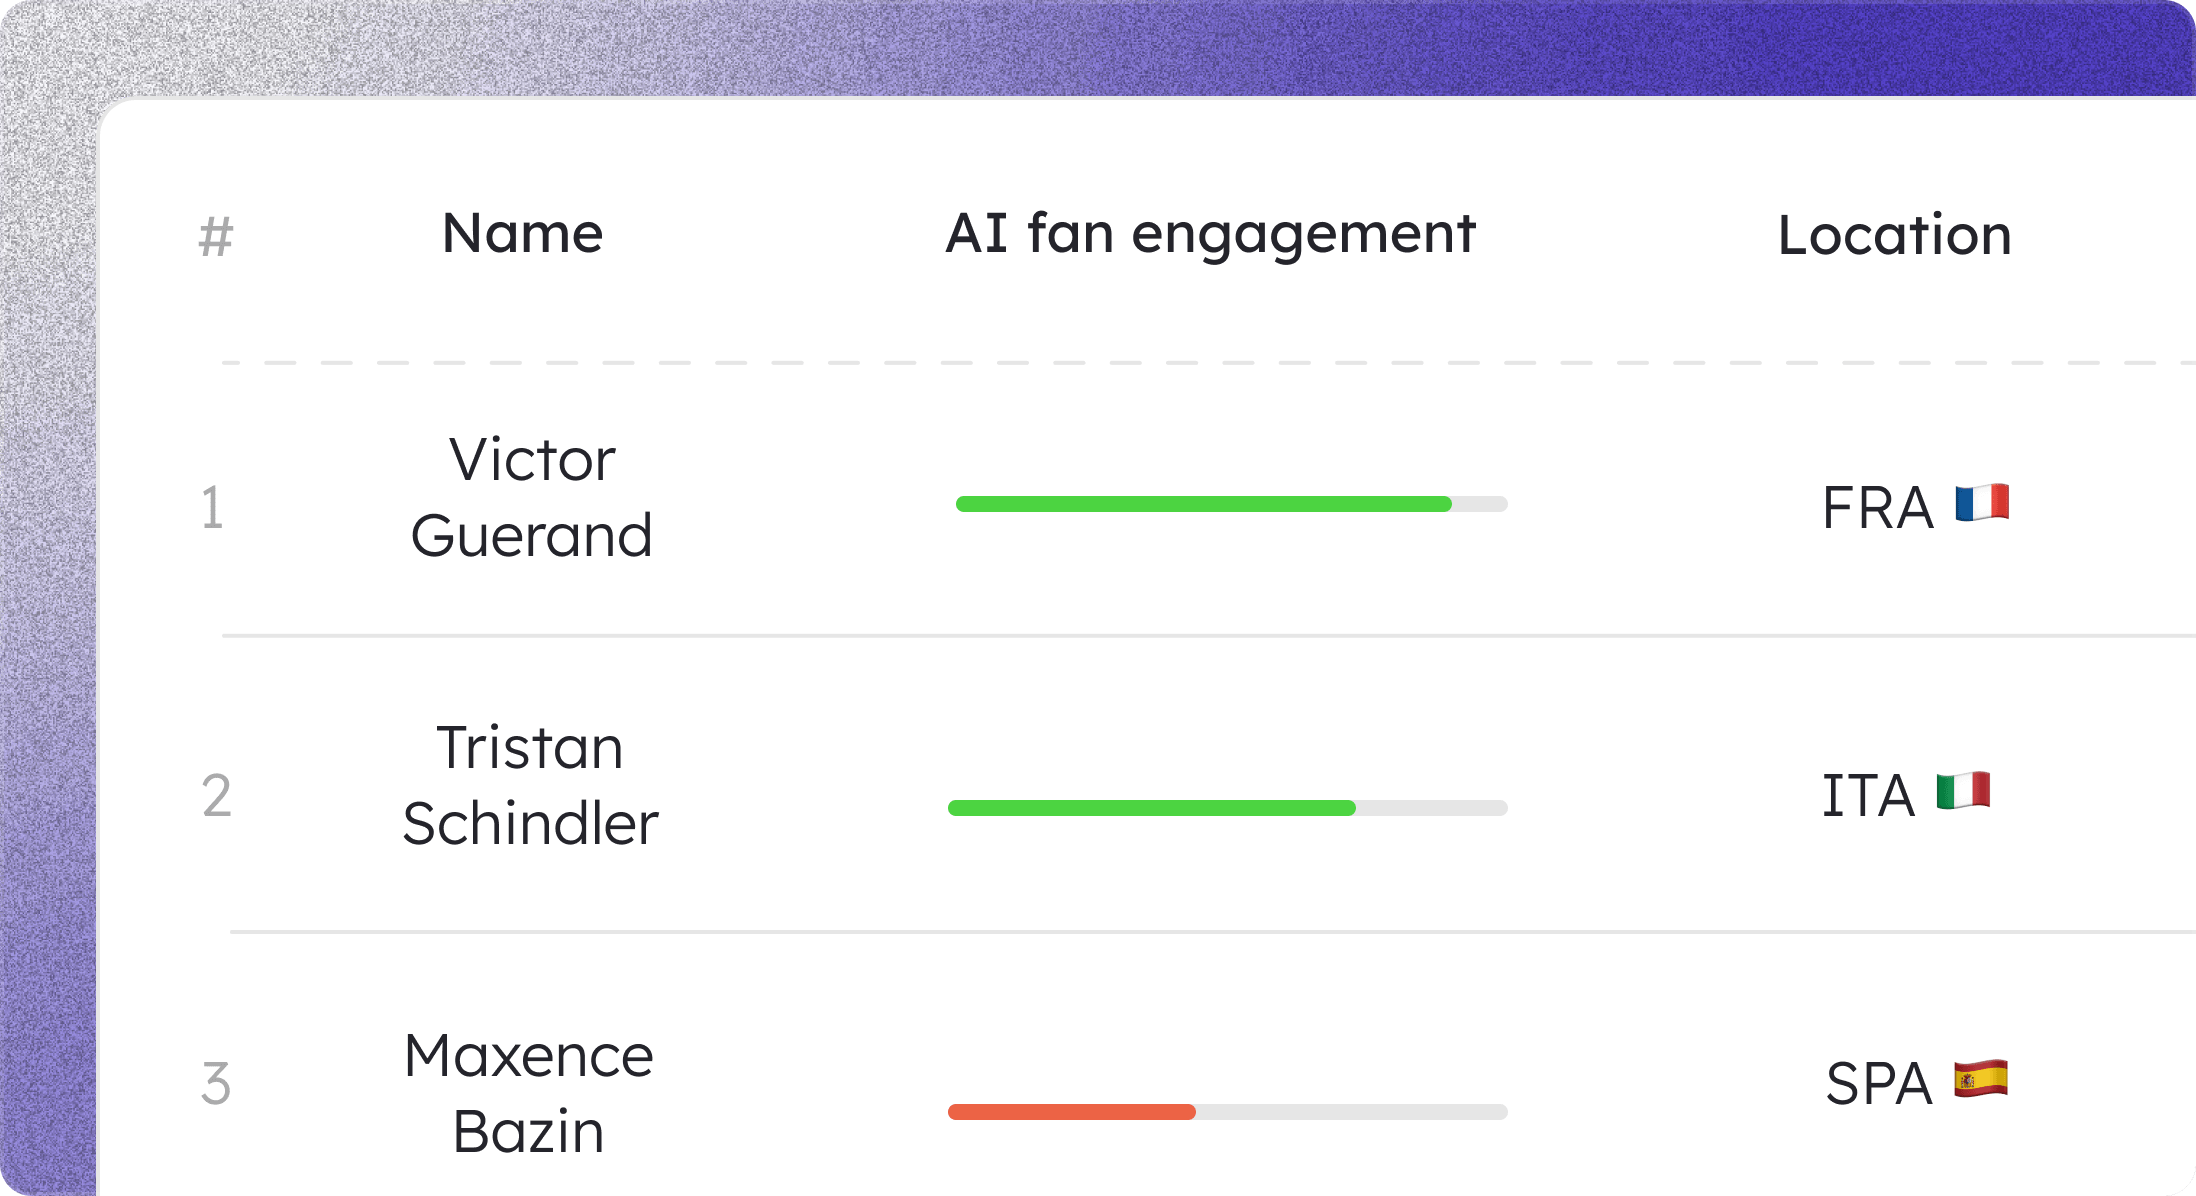Click the French flag icon
2196x1196 pixels.
coord(1982,503)
